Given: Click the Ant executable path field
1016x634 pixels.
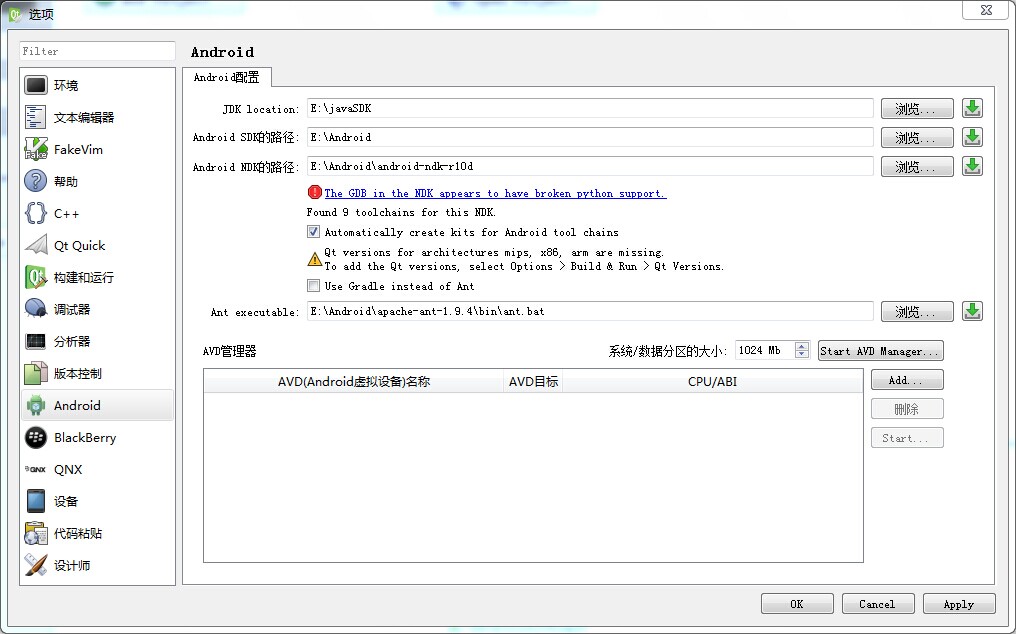Looking at the screenshot, I should coord(590,311).
